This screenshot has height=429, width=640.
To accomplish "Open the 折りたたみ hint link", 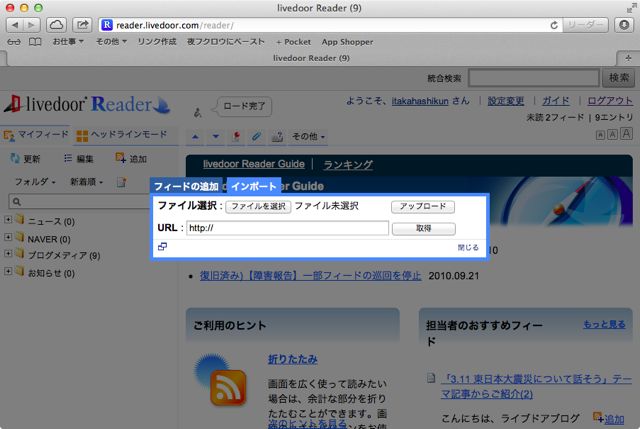I will pyautogui.click(x=293, y=359).
